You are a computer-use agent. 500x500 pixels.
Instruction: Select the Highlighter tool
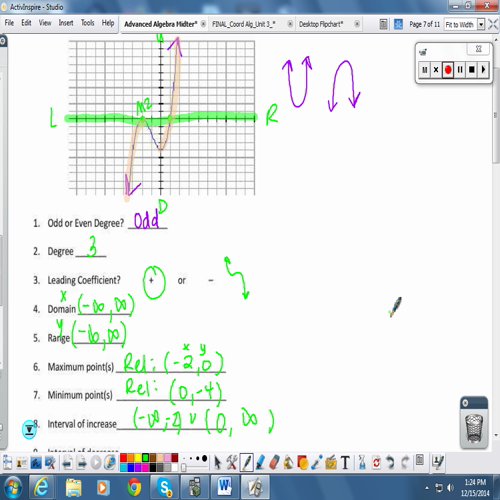pyautogui.click(x=260, y=463)
